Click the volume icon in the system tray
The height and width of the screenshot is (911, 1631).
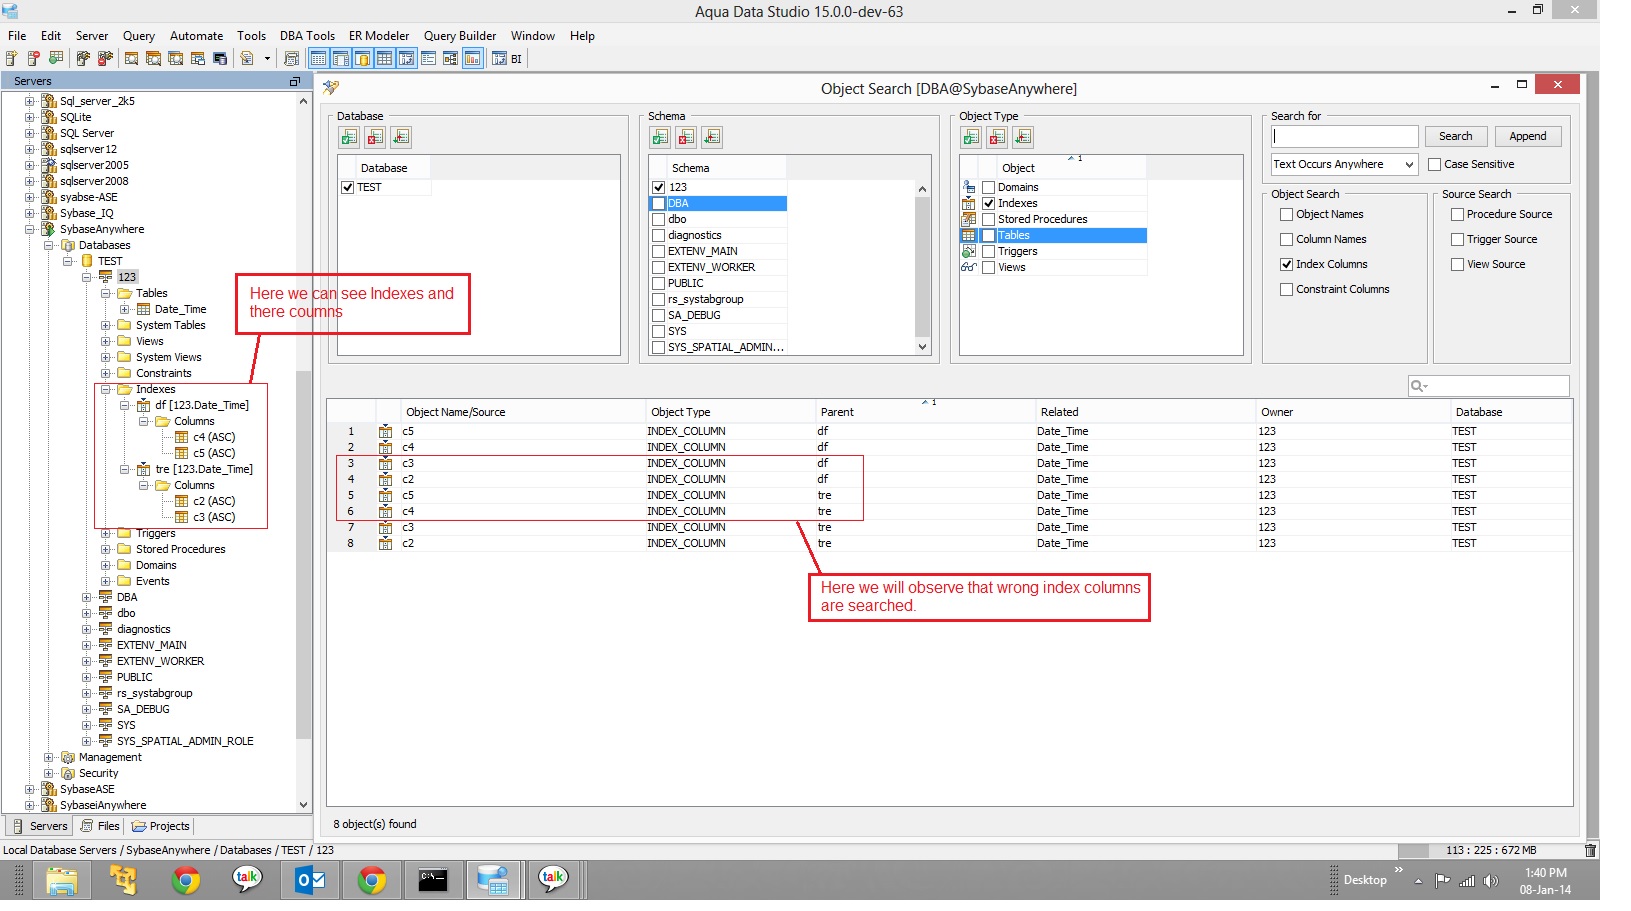pyautogui.click(x=1491, y=881)
